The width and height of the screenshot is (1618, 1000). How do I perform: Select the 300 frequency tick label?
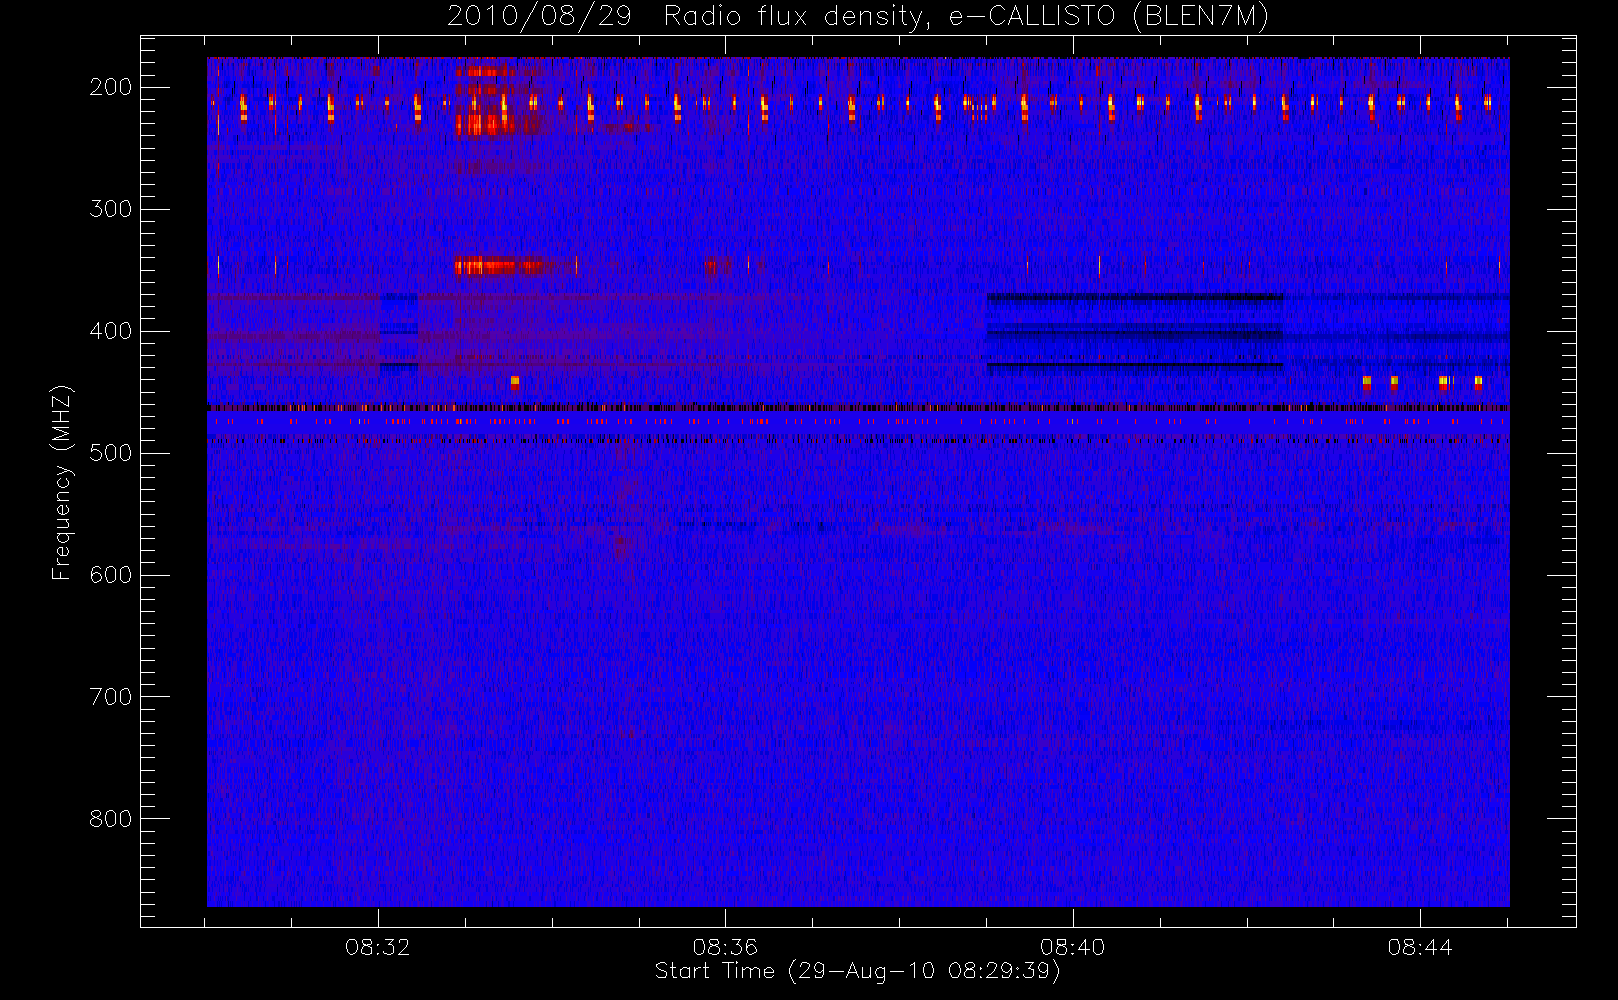pyautogui.click(x=111, y=209)
